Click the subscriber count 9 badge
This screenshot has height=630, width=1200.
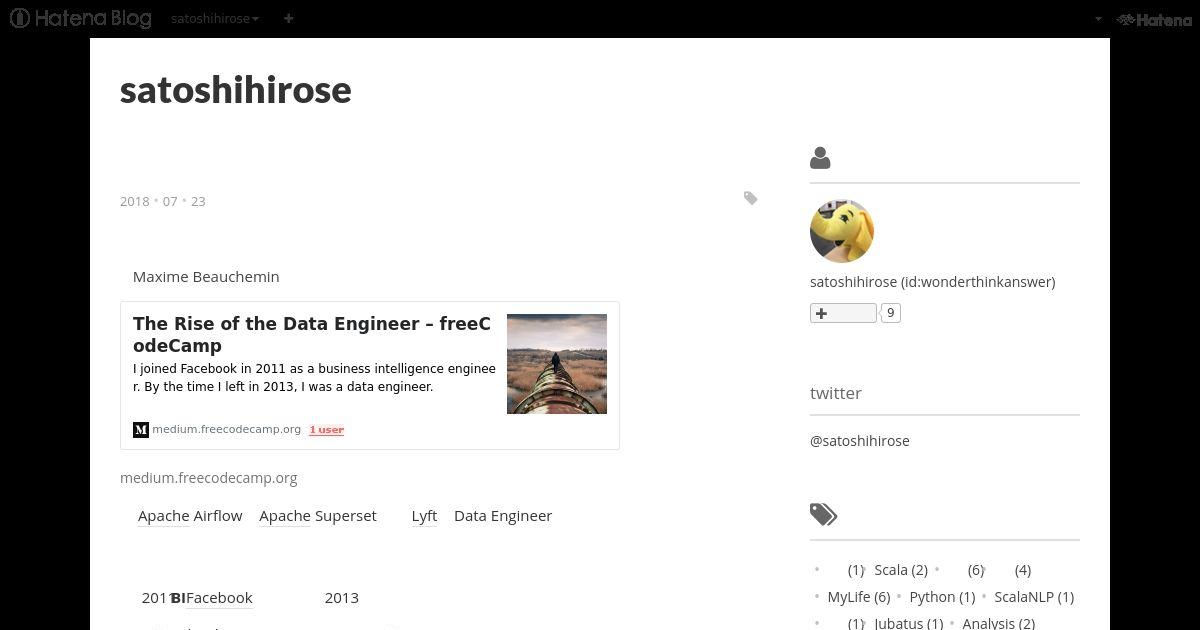coord(890,313)
